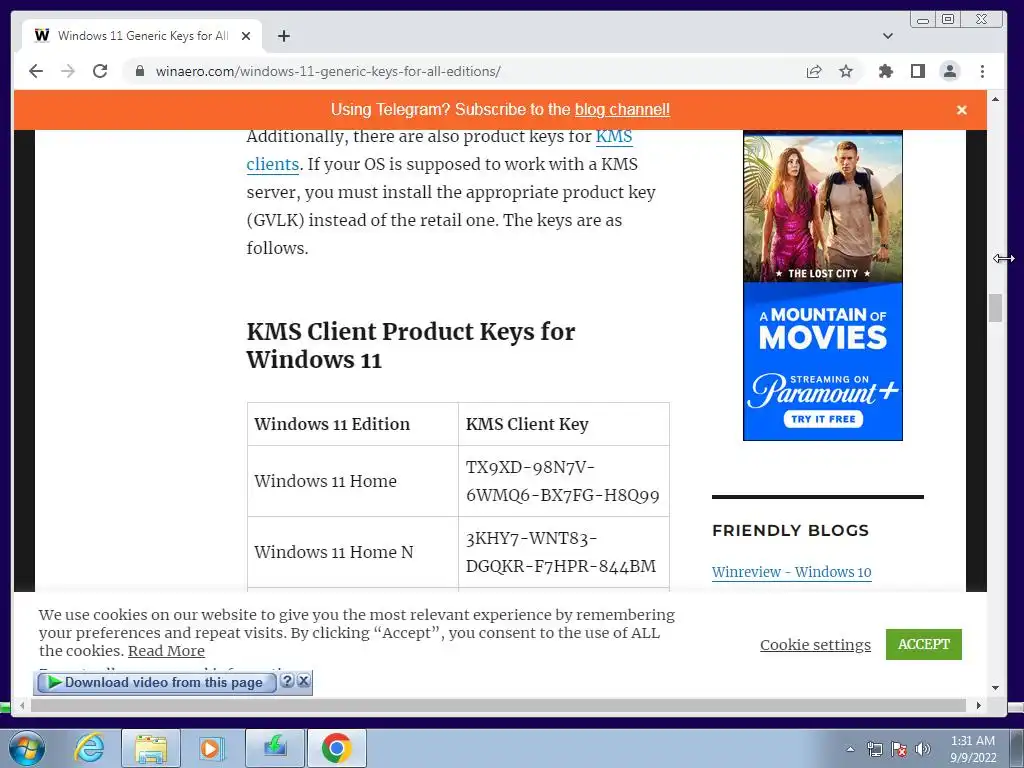Open the download app taskbar icon
Screen dimensions: 1024x768
(274, 748)
